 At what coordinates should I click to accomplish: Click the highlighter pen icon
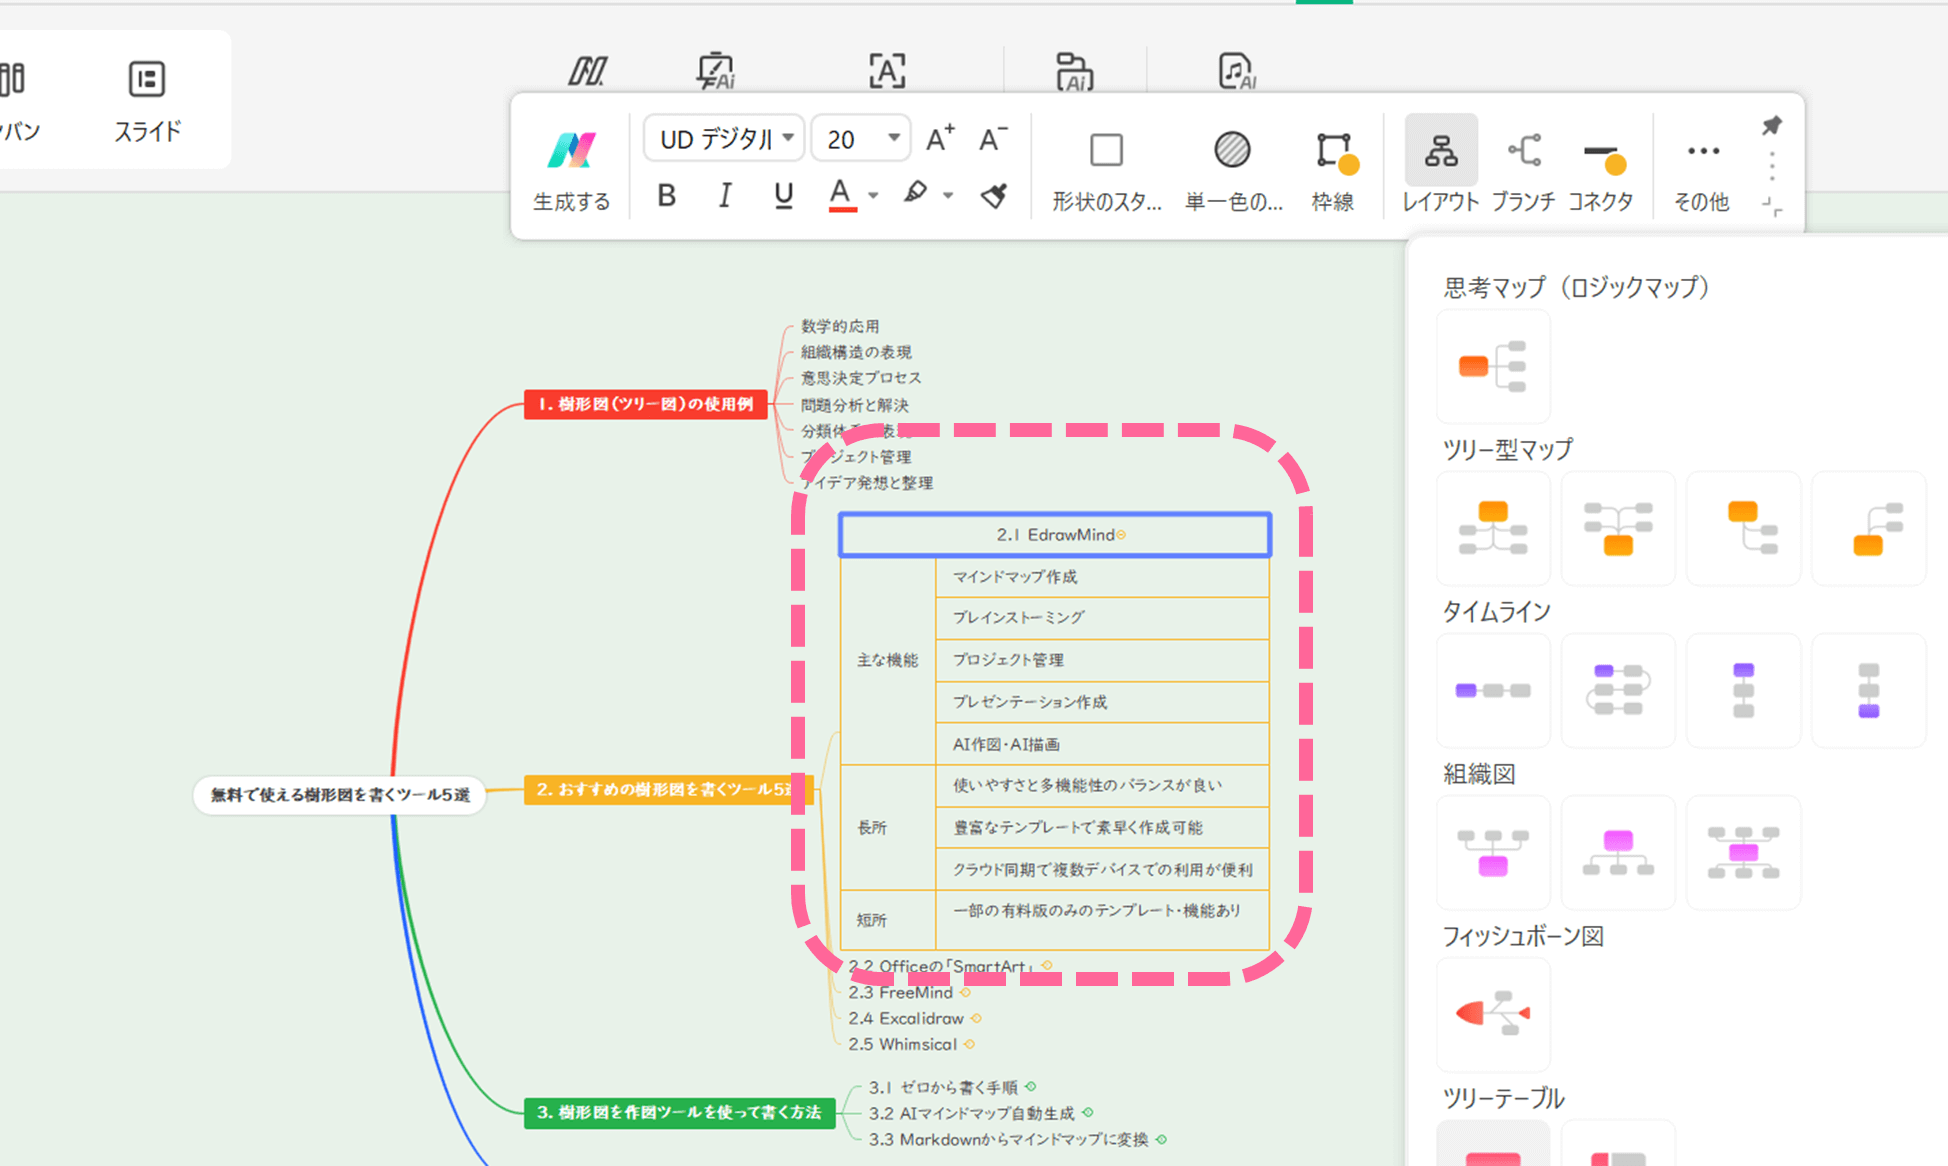(915, 193)
